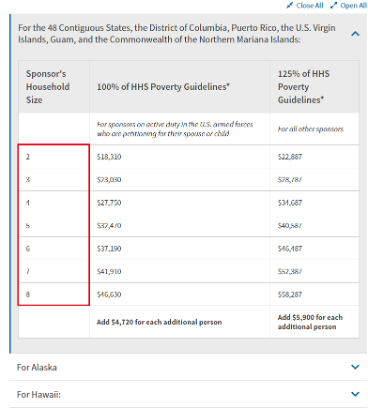Screen dimensions: 368x408
Task: Click the 48 Contiguous States accordion heading text
Action: click(x=177, y=33)
